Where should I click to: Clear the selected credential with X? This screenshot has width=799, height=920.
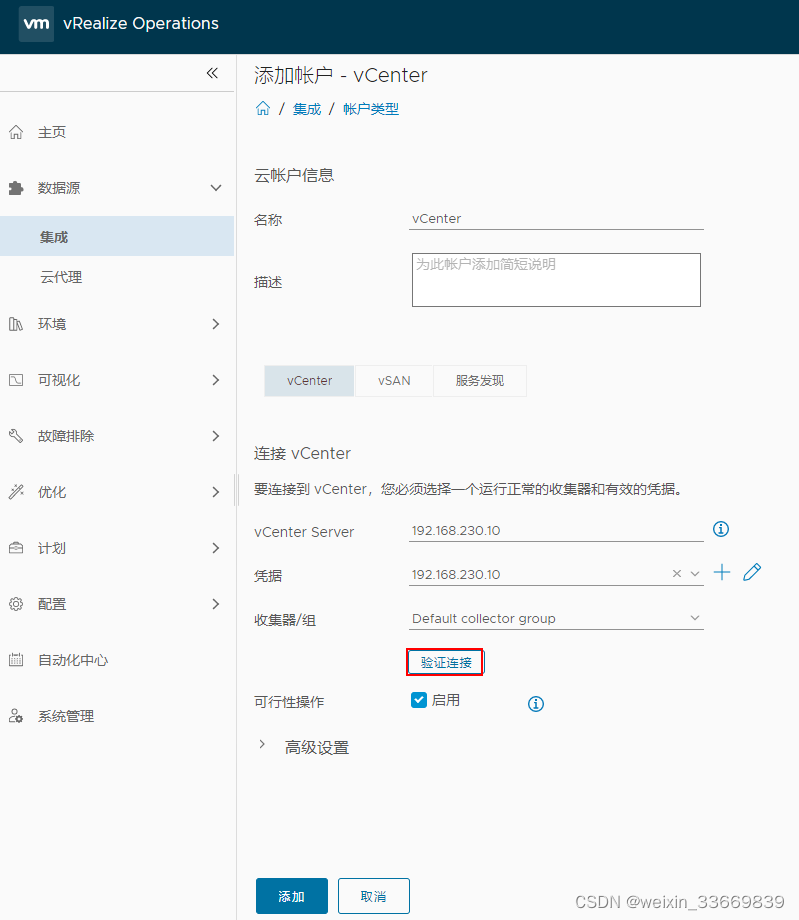(677, 574)
